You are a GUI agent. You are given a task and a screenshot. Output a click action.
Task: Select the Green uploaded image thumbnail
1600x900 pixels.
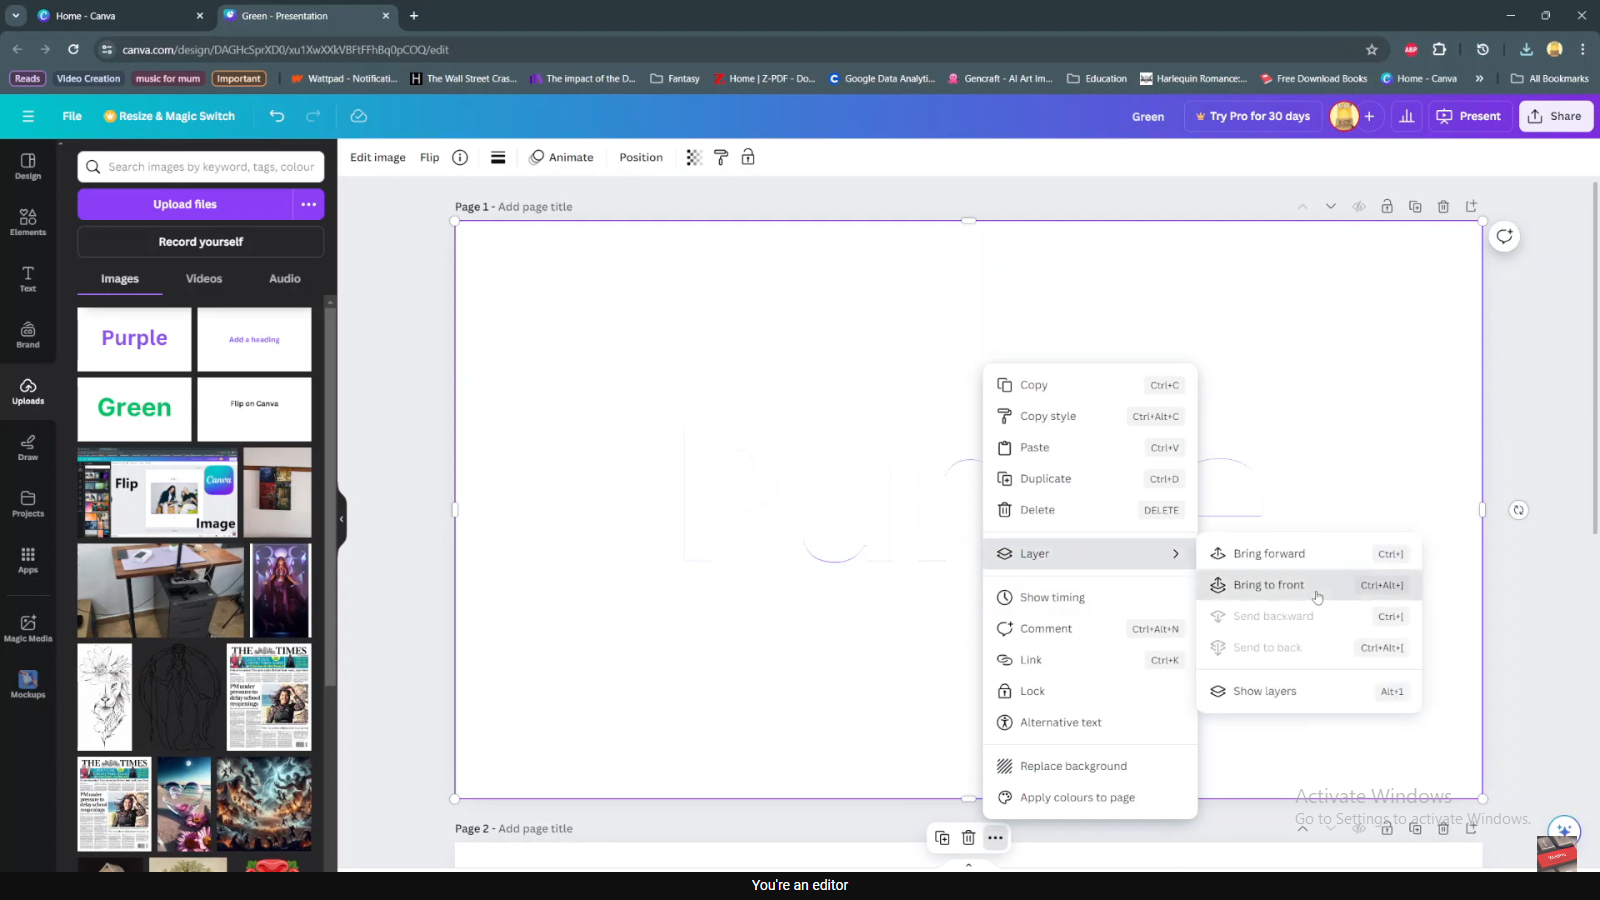[x=134, y=408]
